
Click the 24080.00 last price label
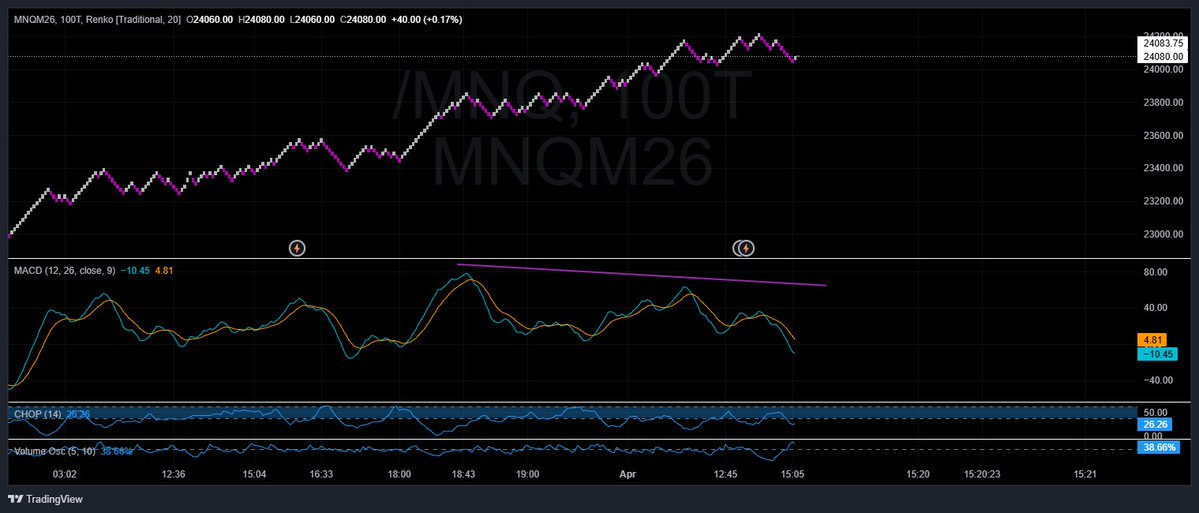tap(1163, 57)
